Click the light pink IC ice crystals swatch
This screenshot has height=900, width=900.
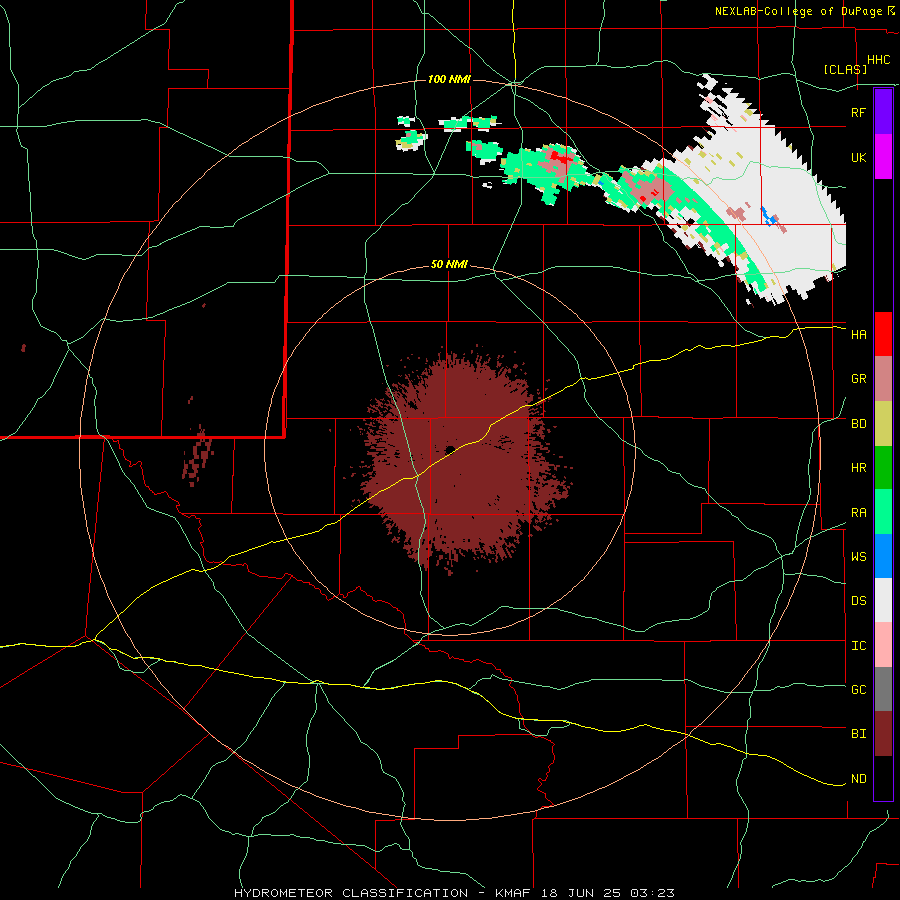point(883,645)
